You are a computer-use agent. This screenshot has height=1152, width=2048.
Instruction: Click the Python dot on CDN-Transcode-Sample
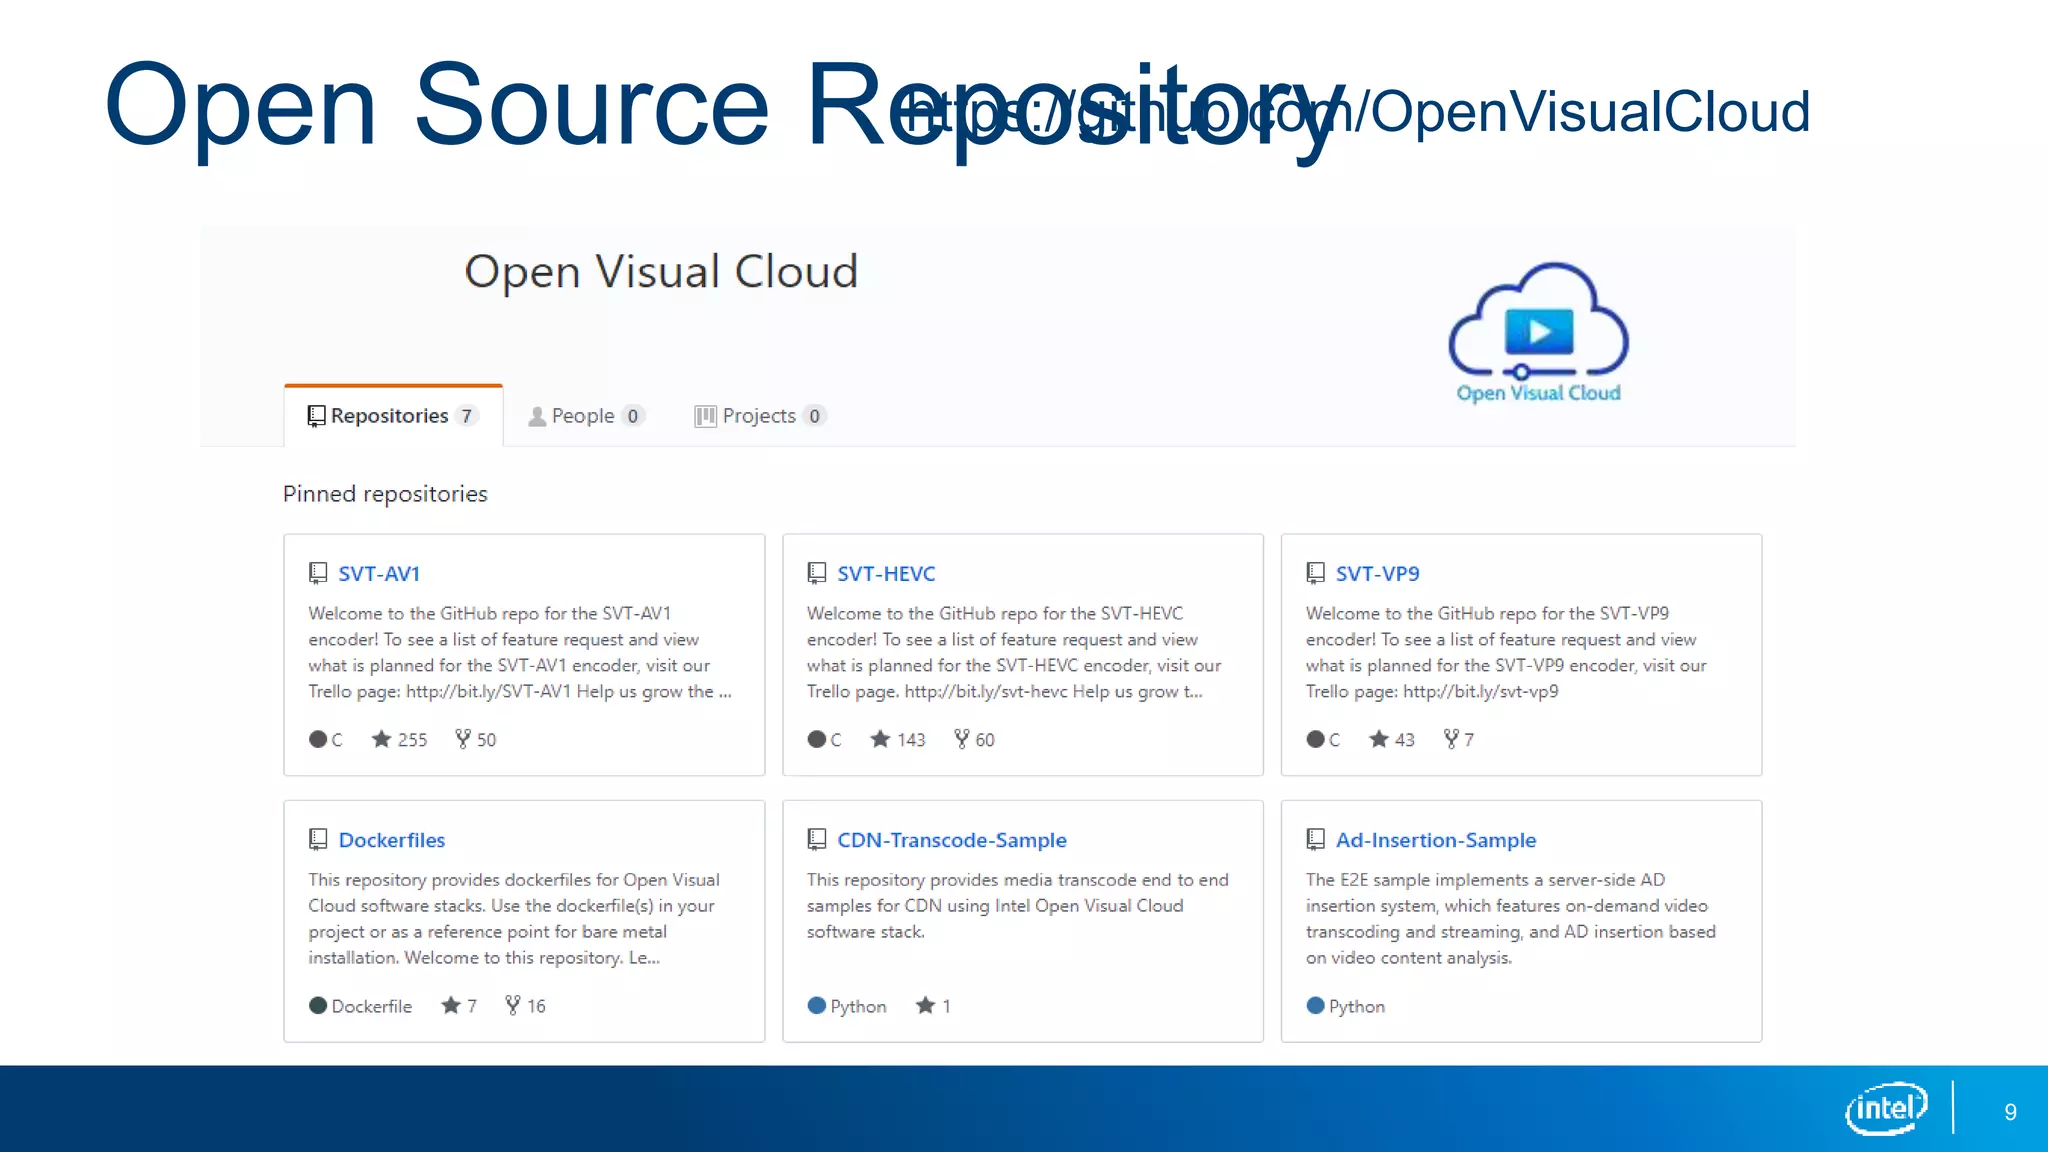click(817, 1005)
